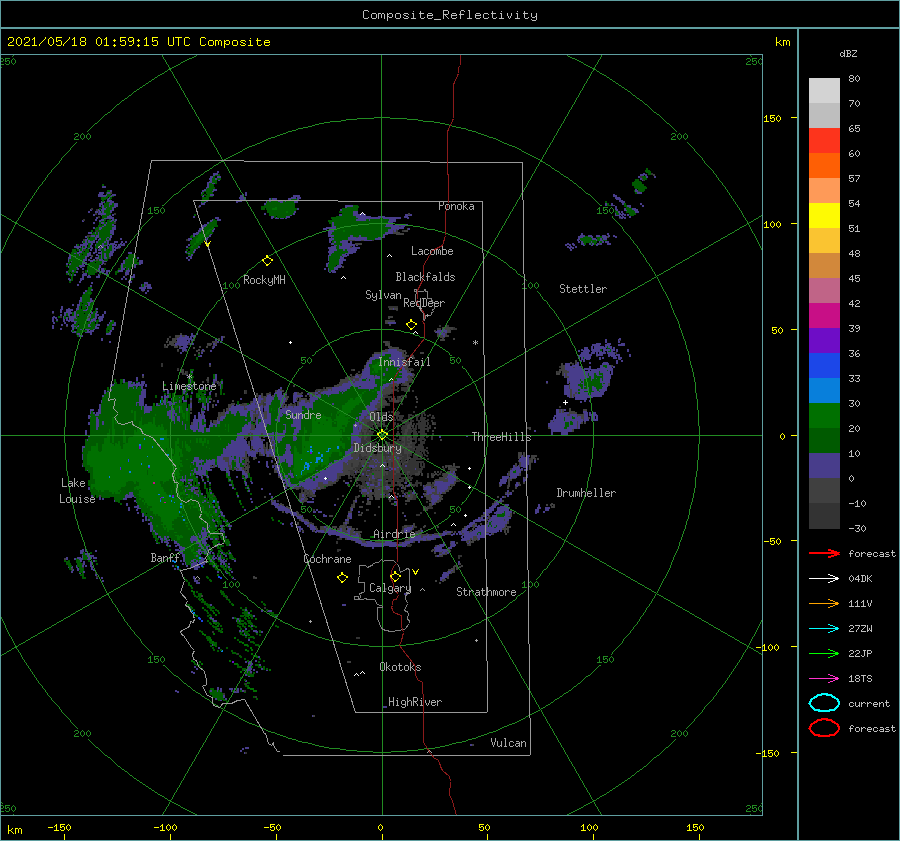Click the RockyMH label
The width and height of the screenshot is (900, 841).
coord(264,280)
